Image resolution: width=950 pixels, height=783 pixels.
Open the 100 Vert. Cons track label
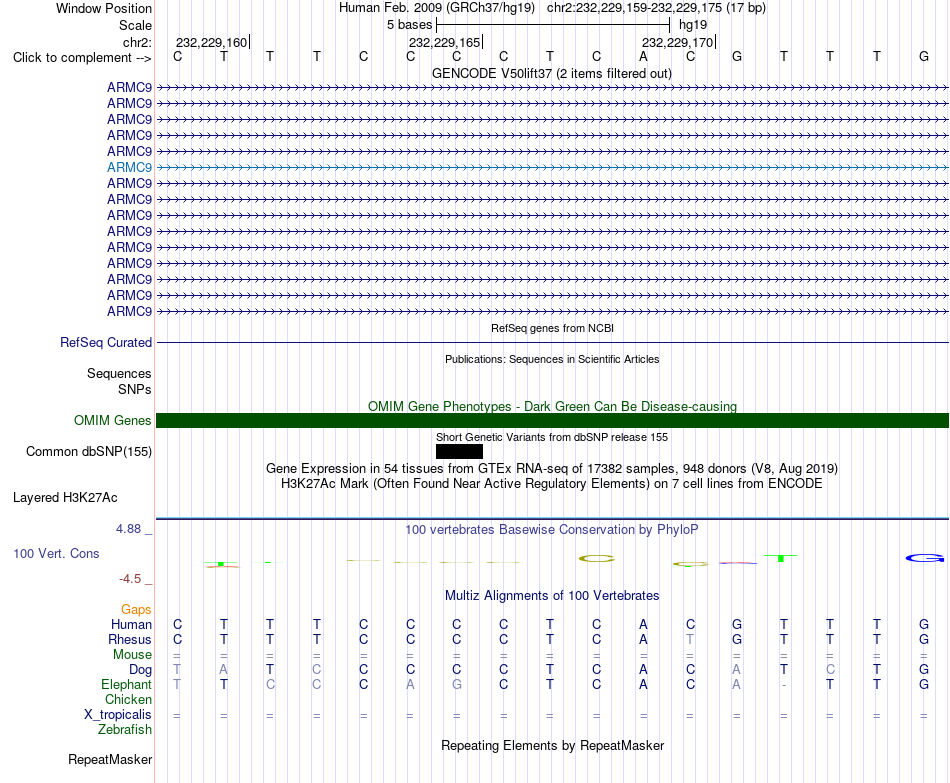click(56, 553)
